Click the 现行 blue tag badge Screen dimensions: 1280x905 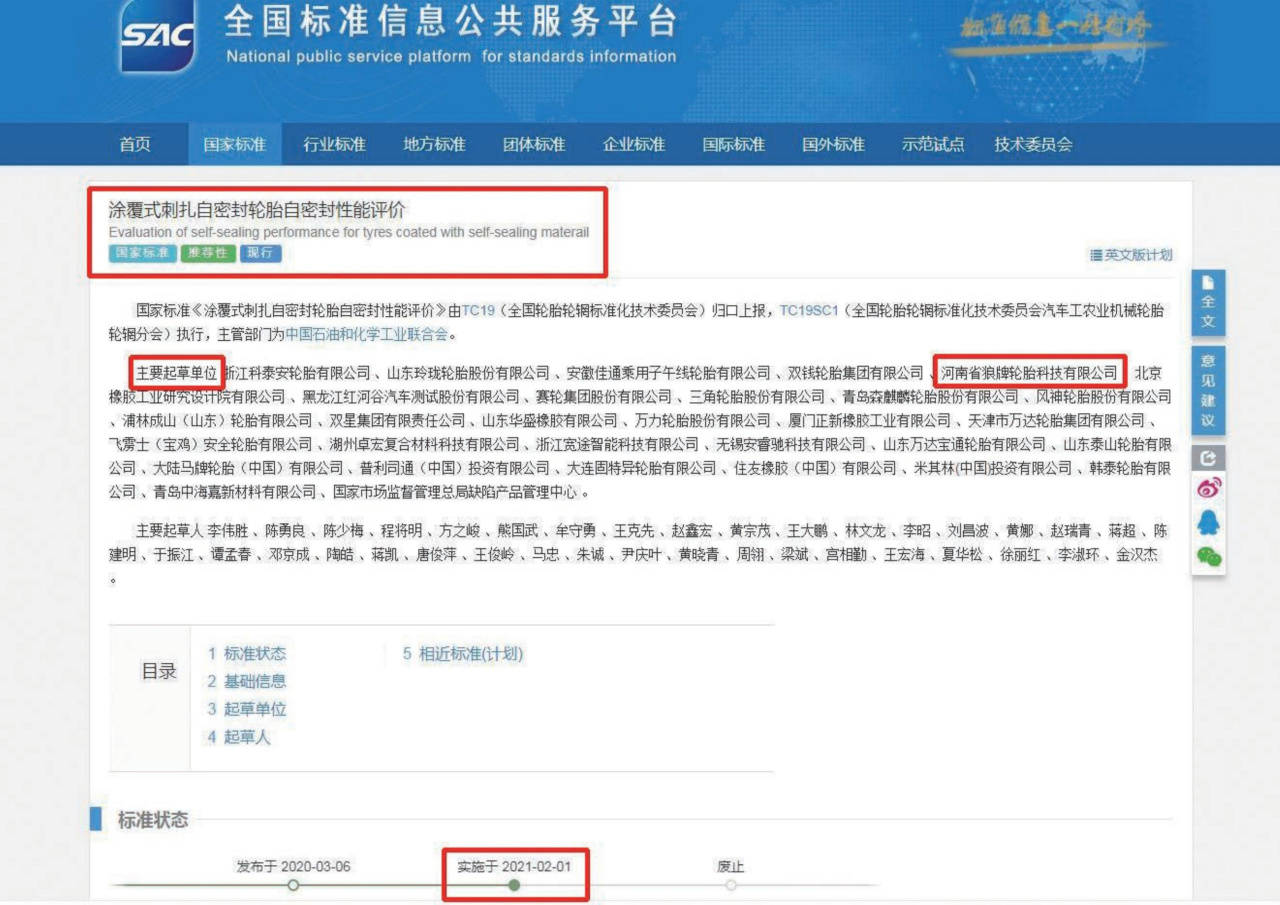coord(261,253)
